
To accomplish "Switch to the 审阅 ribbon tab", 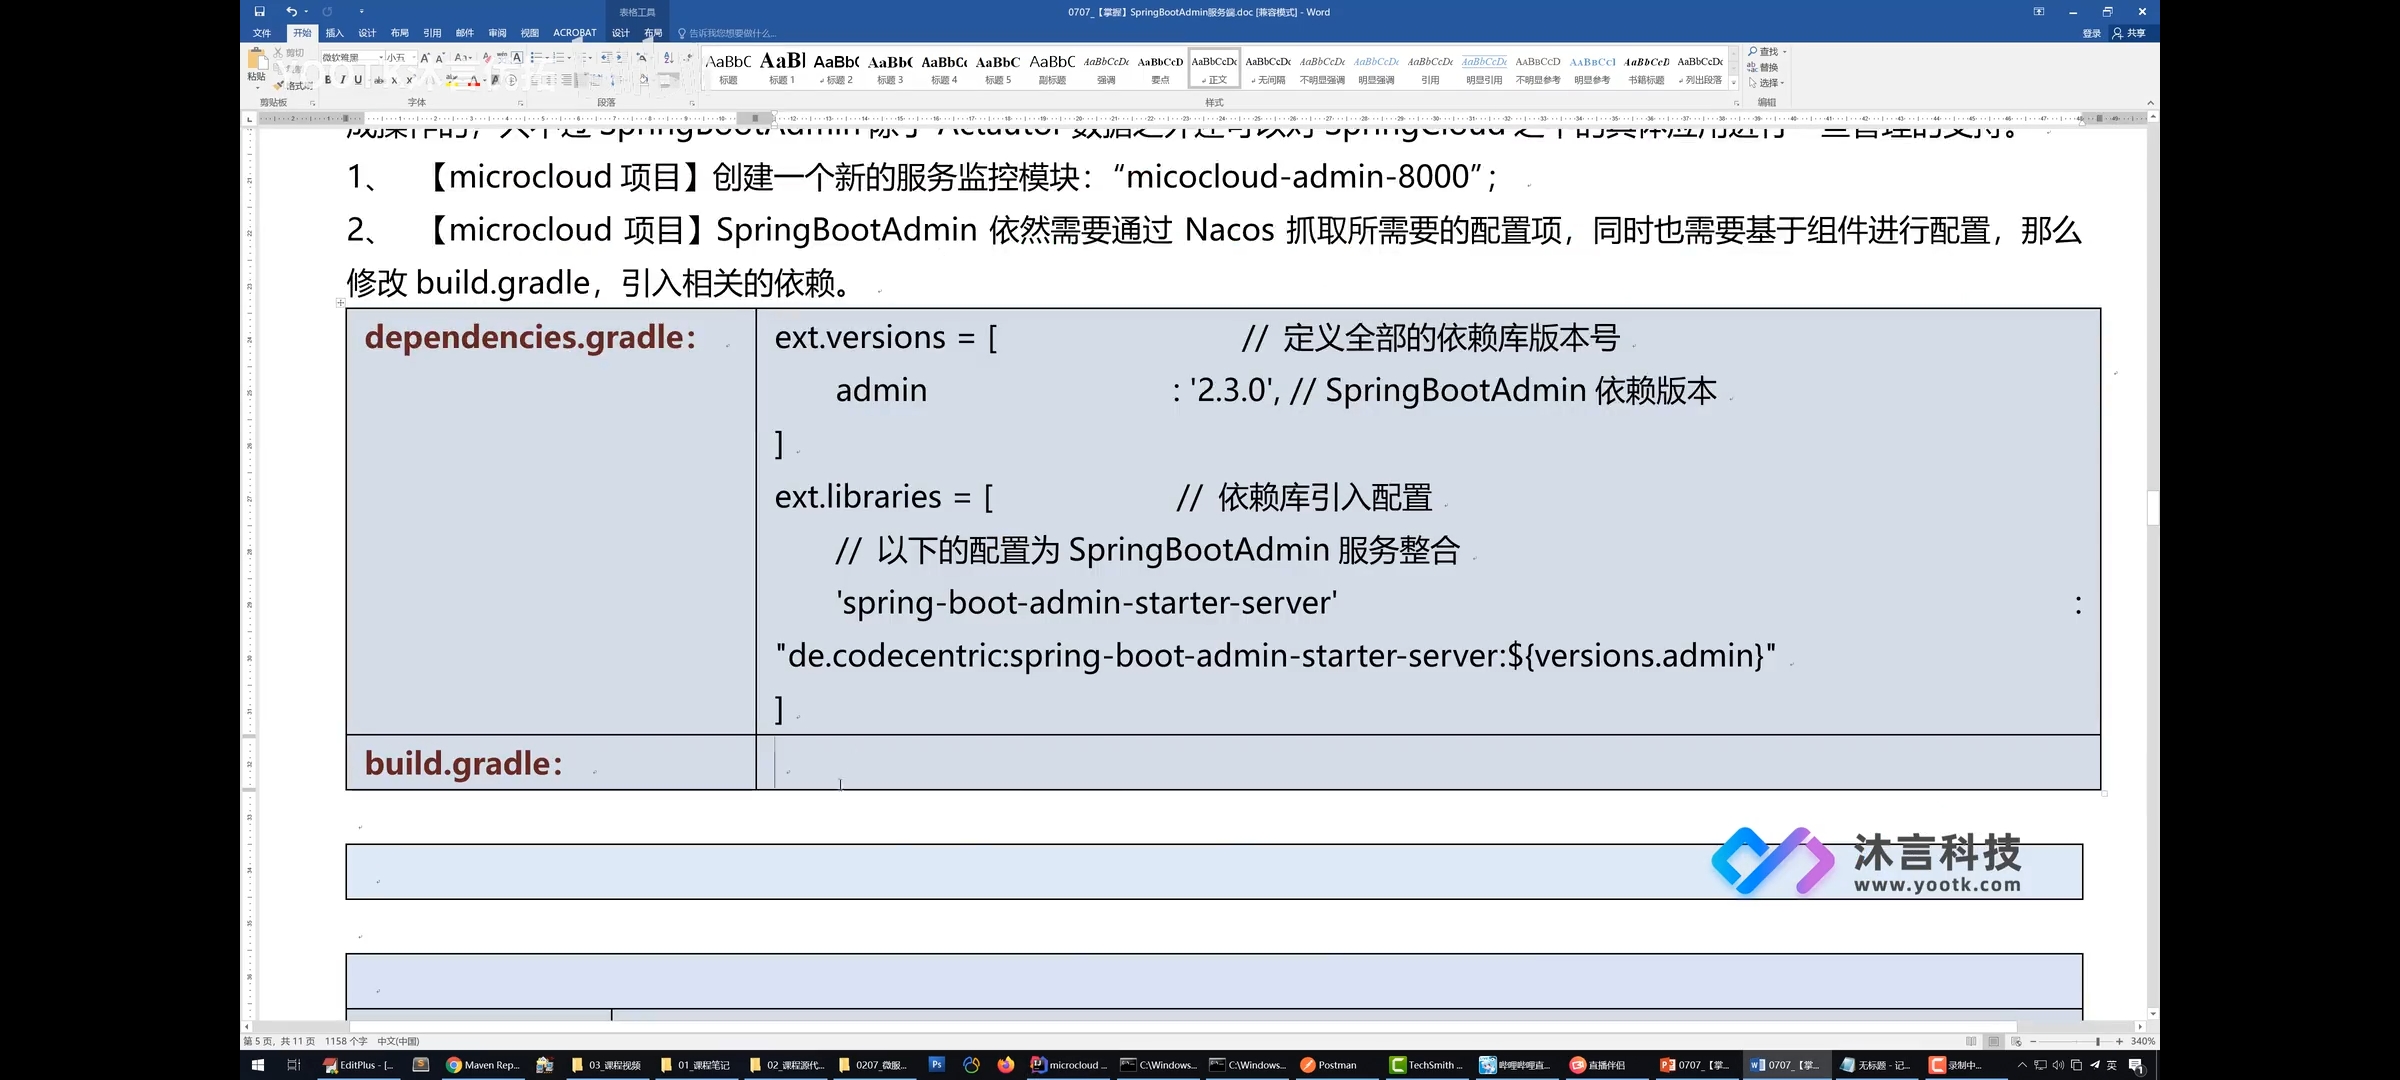I will tap(497, 33).
